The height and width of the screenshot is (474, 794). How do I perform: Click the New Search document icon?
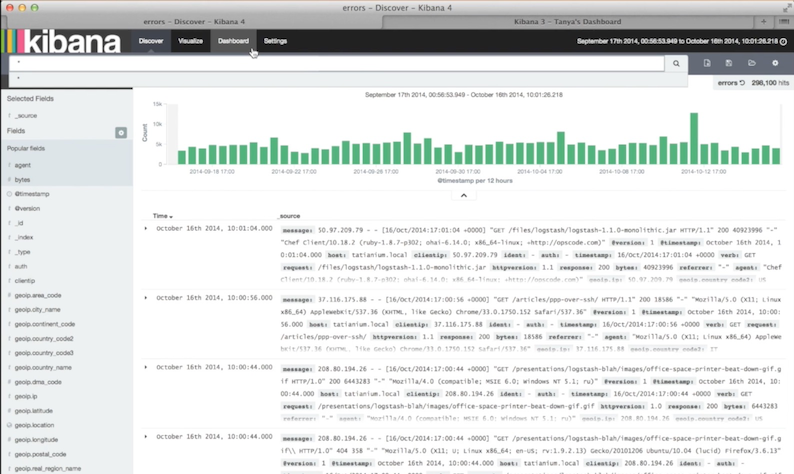[707, 63]
